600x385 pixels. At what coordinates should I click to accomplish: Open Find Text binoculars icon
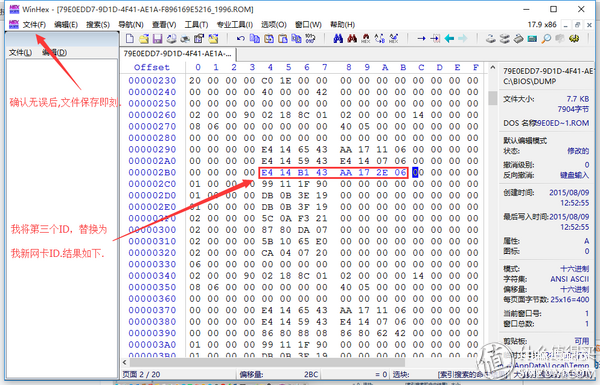(x=338, y=39)
